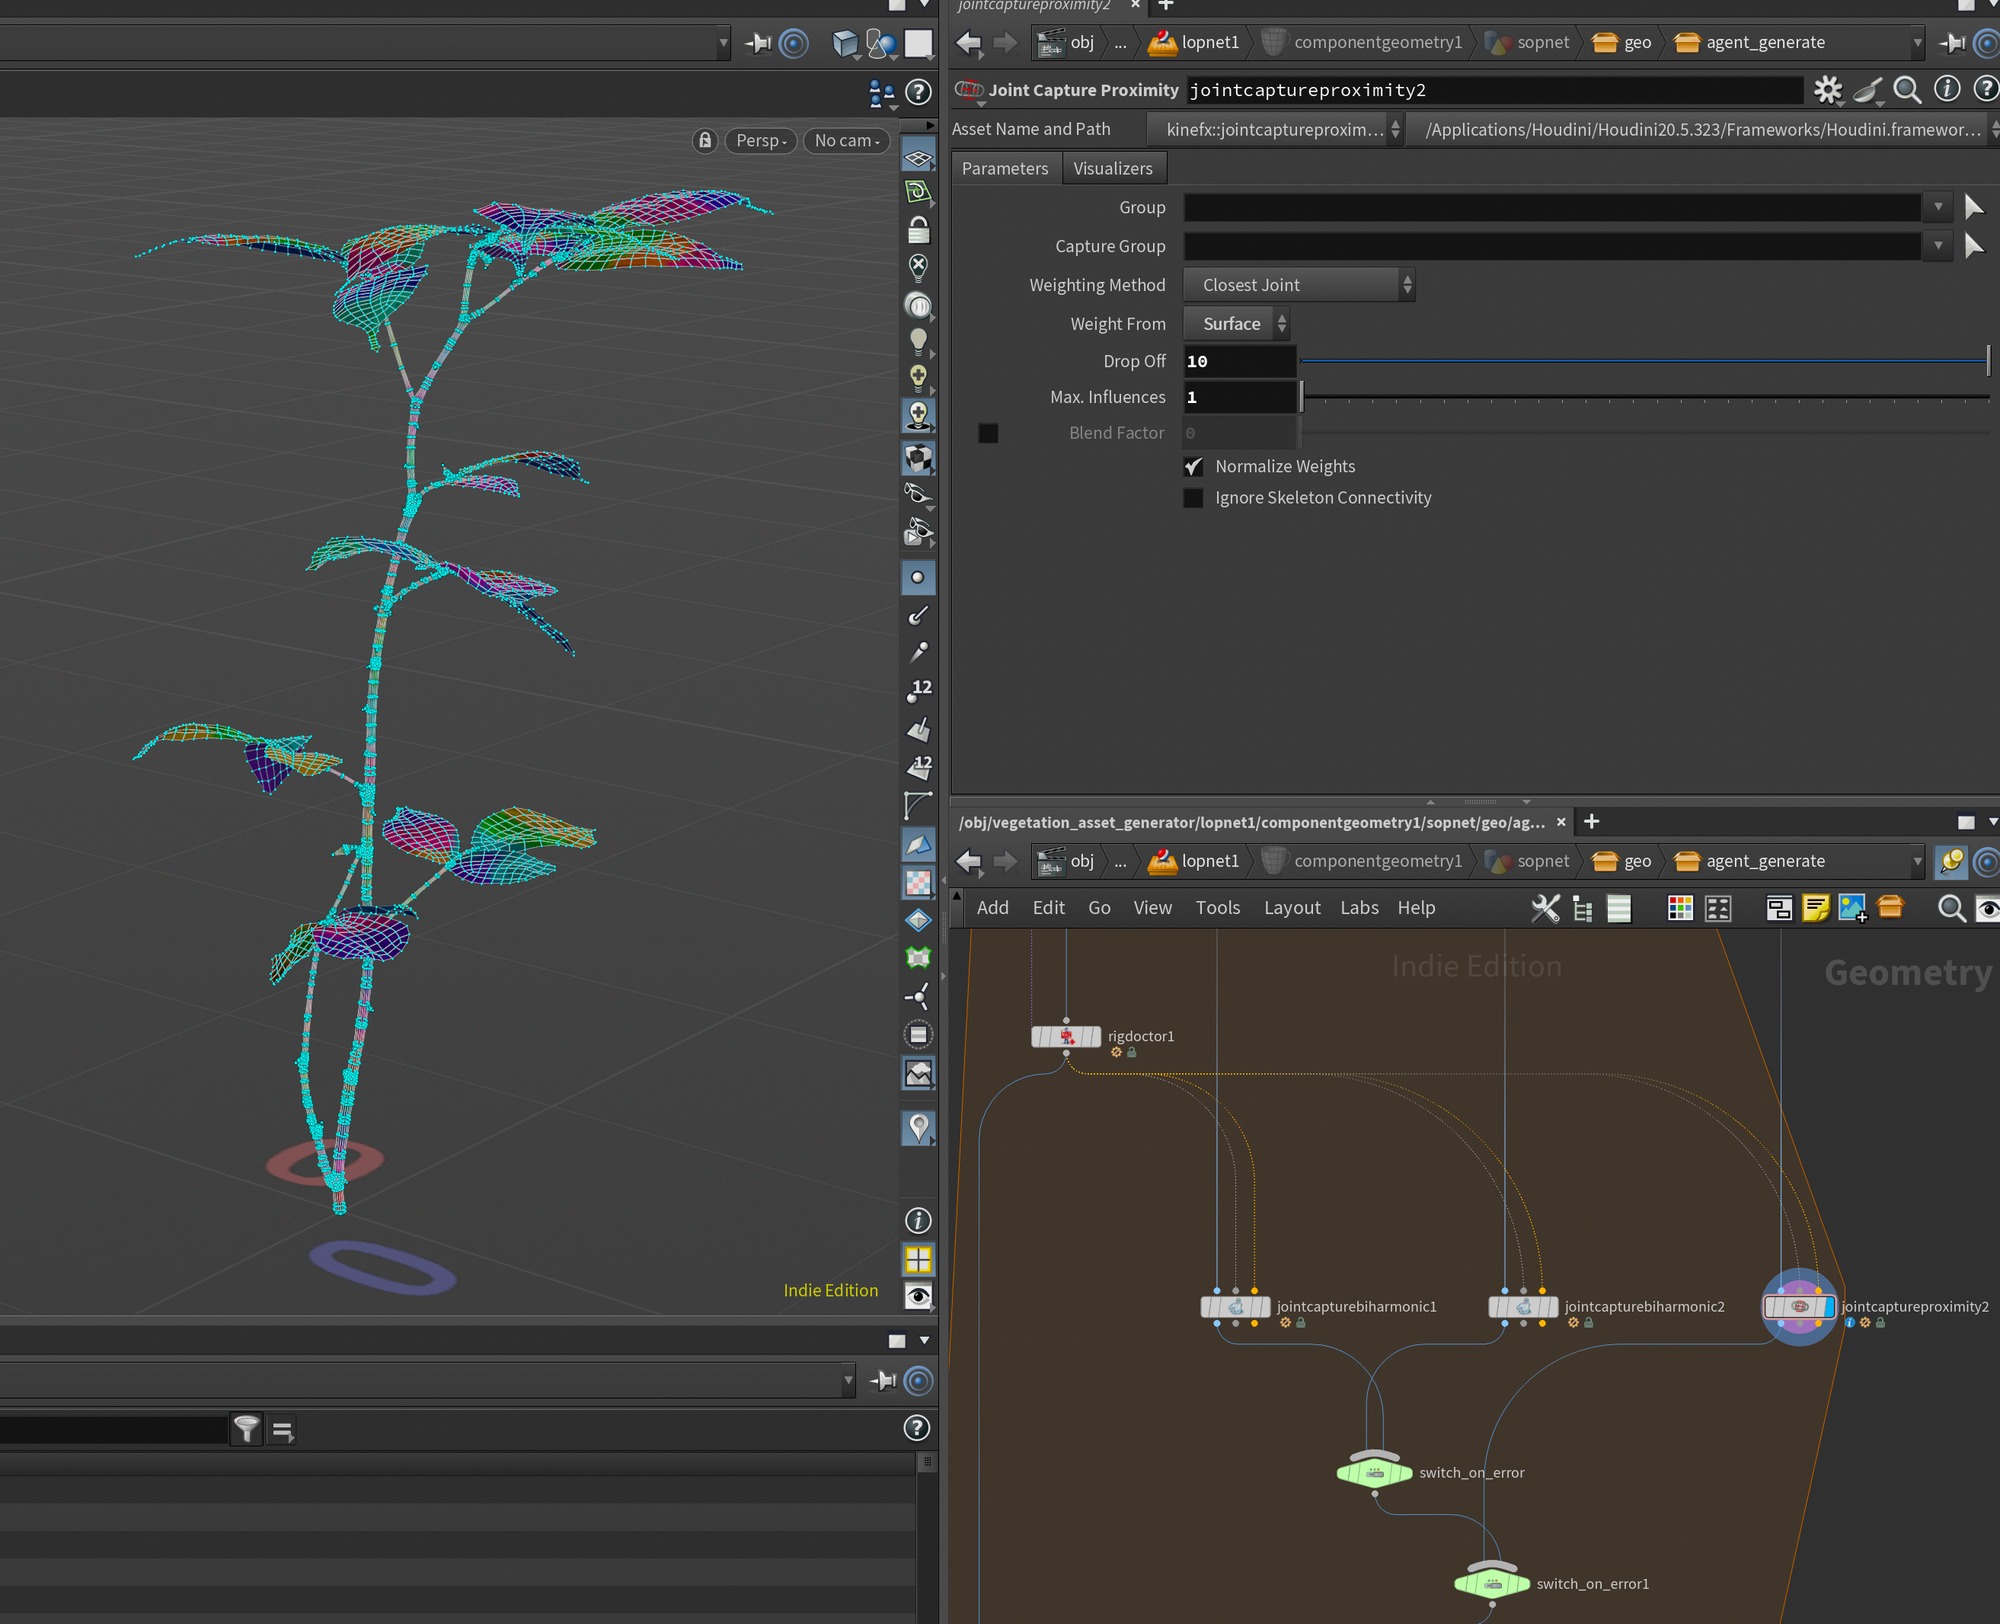Image resolution: width=2000 pixels, height=1624 pixels.
Task: Click the No cam button
Action: 846,141
